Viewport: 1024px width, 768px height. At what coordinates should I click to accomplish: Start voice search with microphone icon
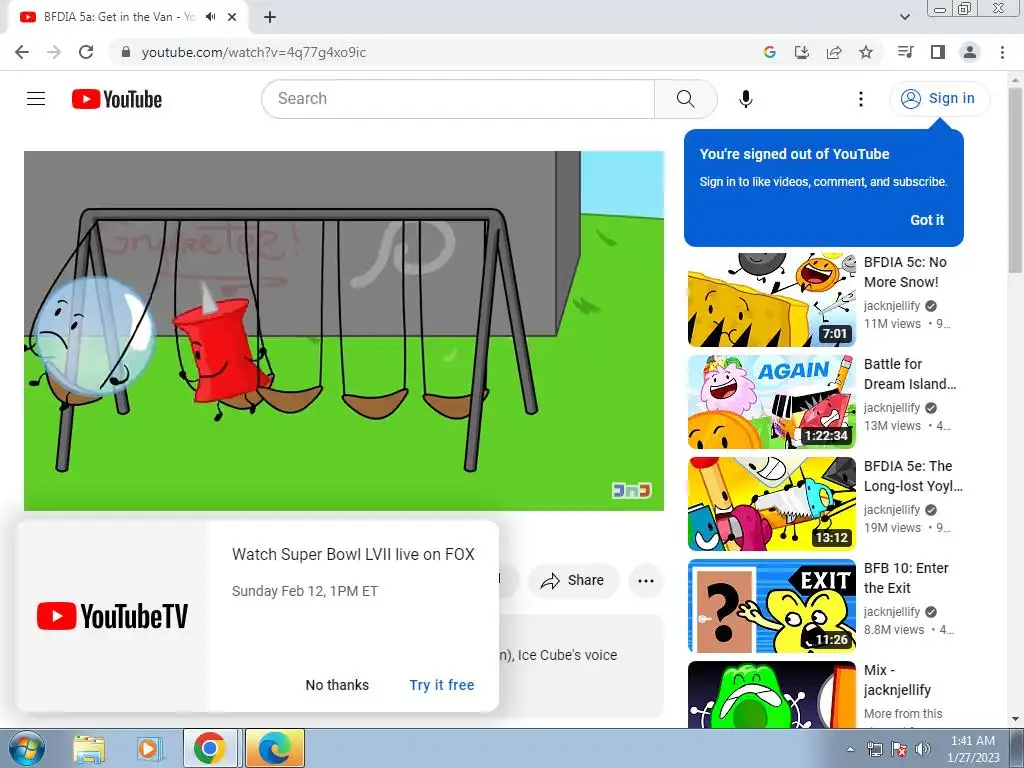tap(746, 99)
